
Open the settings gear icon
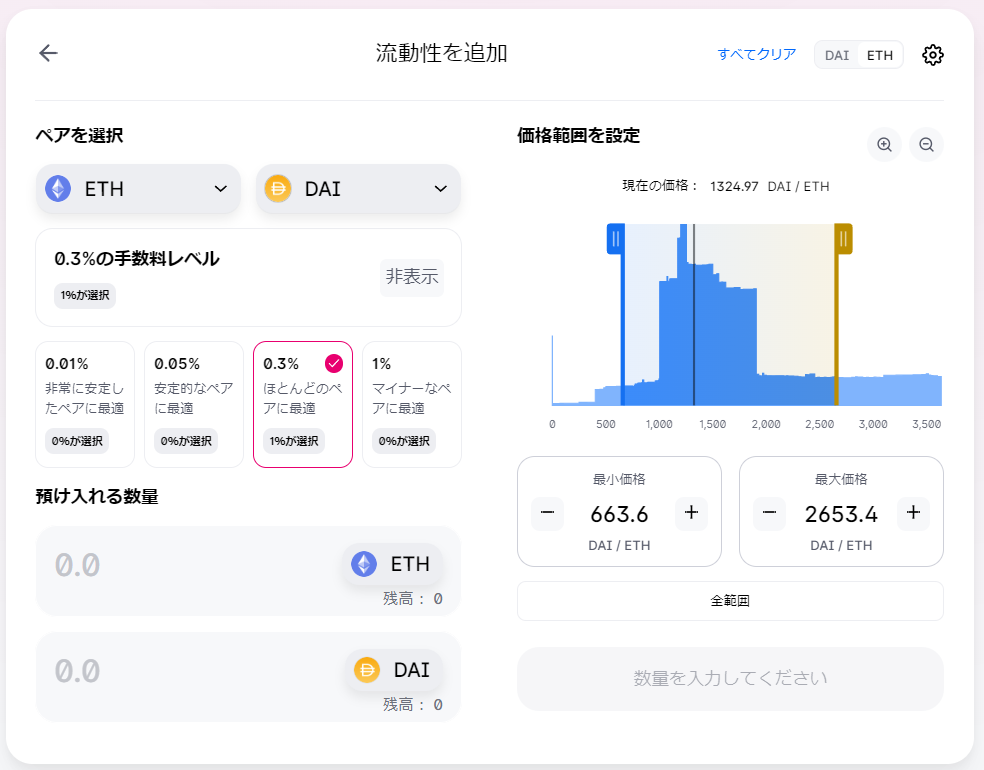click(932, 55)
